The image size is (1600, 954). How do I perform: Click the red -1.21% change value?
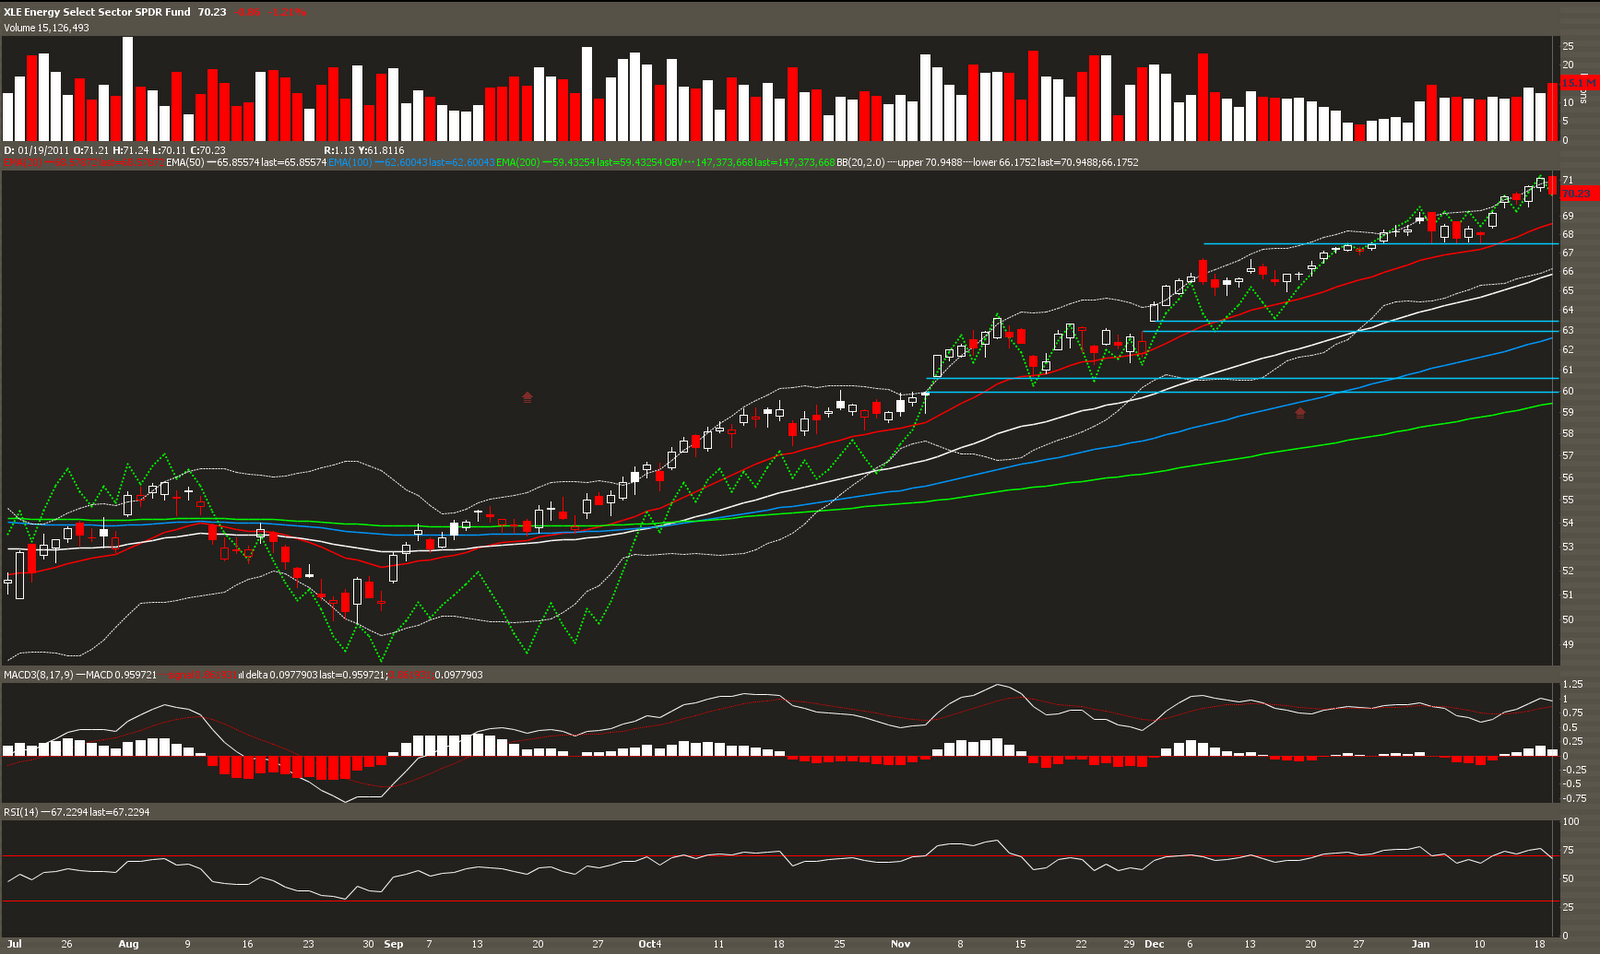coord(289,12)
